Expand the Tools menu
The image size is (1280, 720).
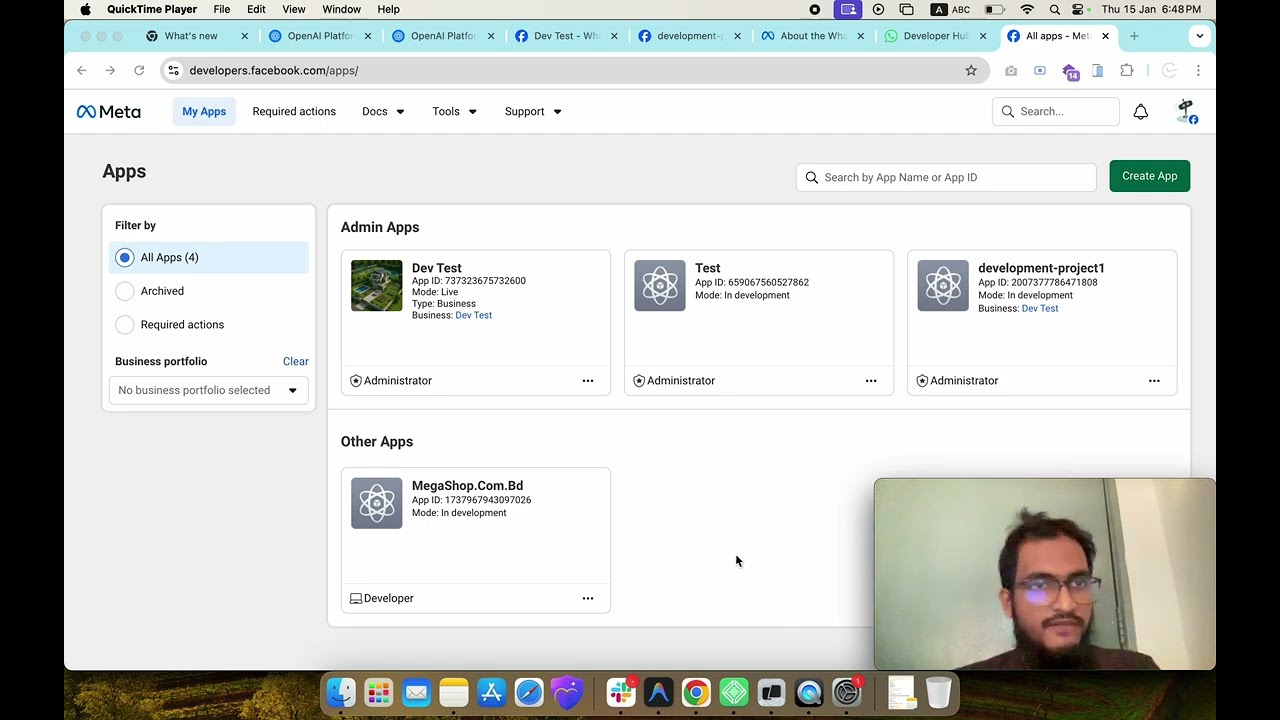coord(454,112)
